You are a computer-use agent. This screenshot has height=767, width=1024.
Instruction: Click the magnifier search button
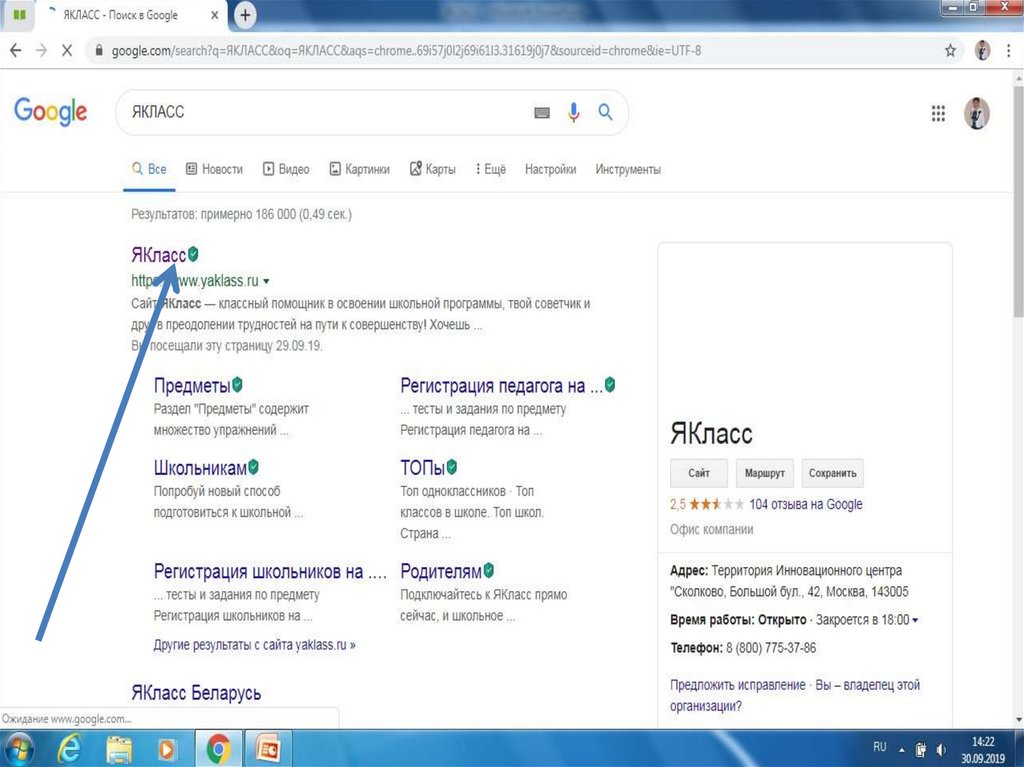coord(605,112)
